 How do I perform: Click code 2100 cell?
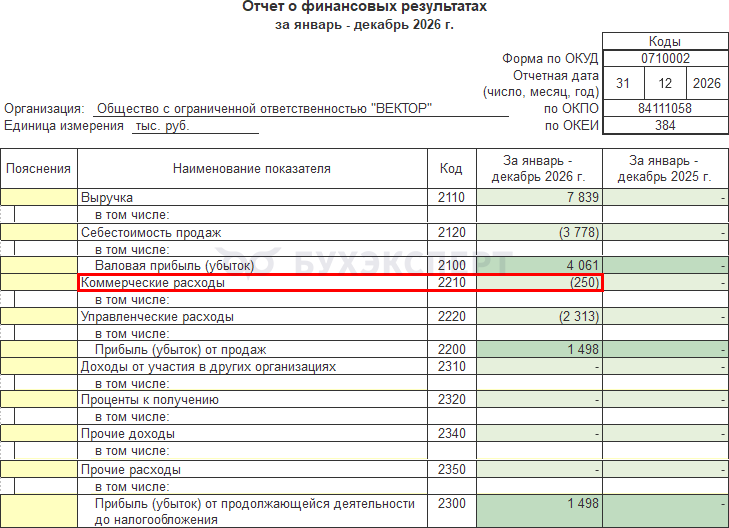[452, 265]
